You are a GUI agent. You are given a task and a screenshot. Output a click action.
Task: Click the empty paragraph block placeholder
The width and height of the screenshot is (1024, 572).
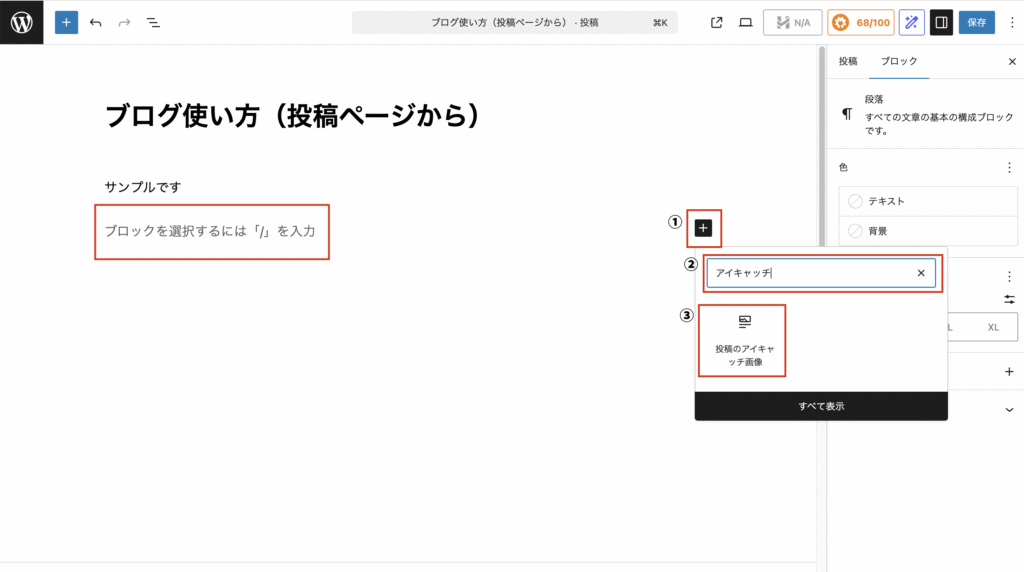pyautogui.click(x=210, y=231)
